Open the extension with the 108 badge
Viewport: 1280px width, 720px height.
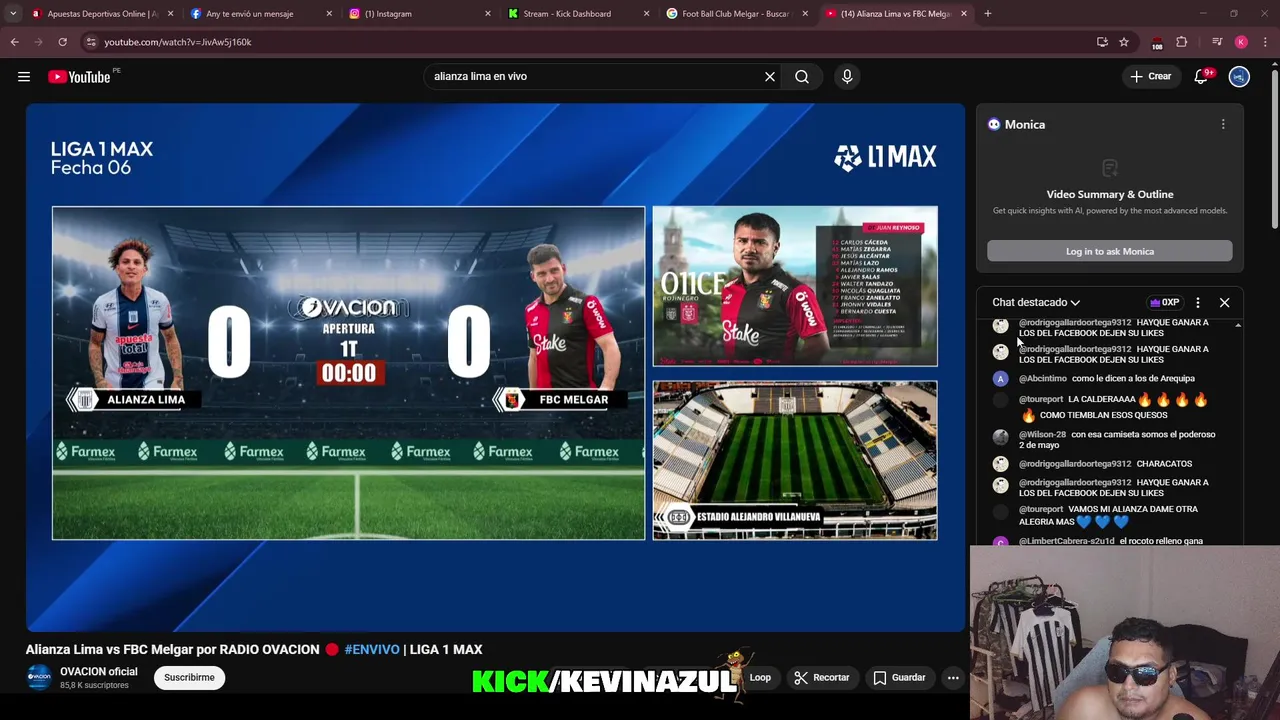point(1157,42)
